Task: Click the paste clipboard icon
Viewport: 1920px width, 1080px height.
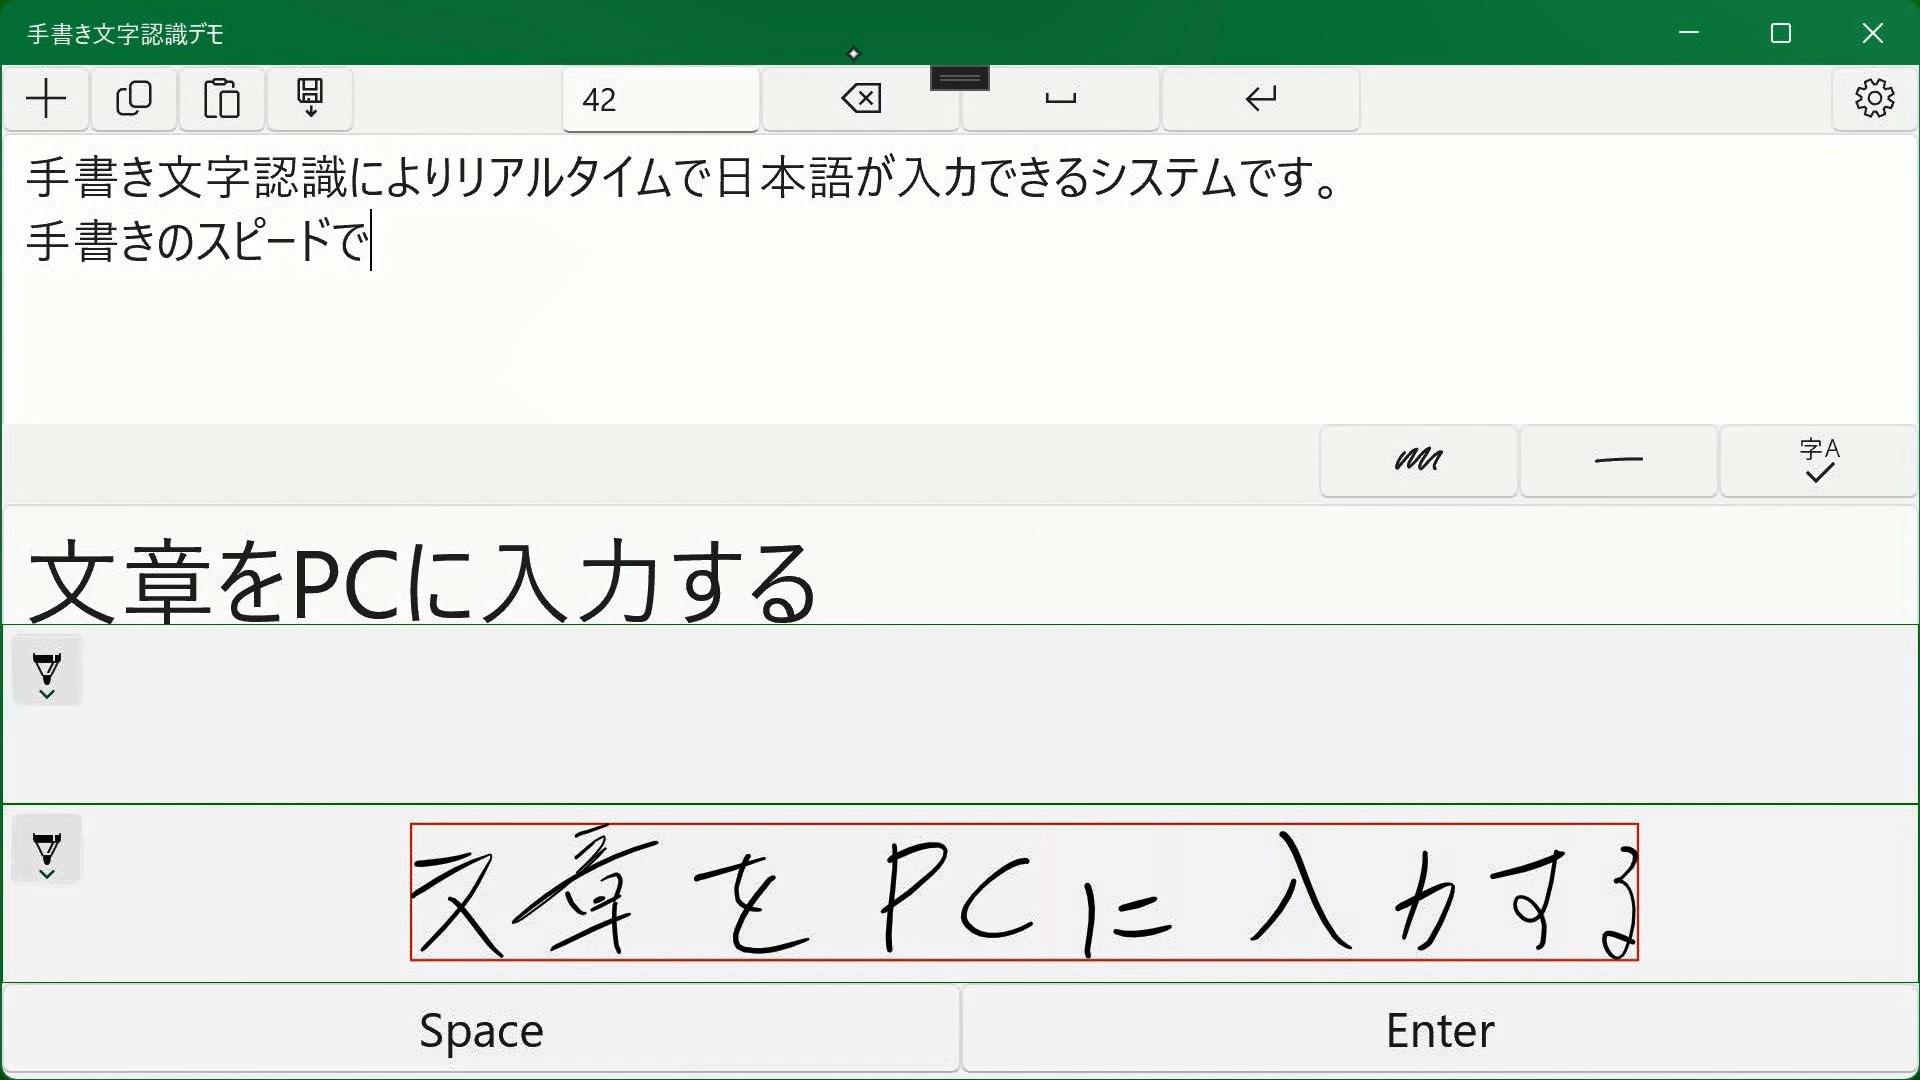Action: [x=222, y=99]
